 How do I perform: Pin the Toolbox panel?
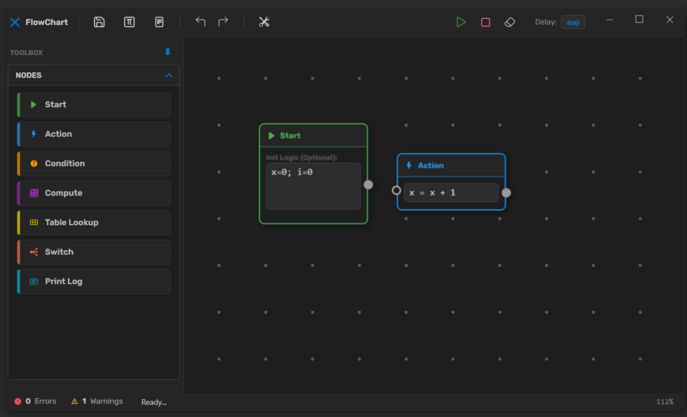tap(168, 52)
